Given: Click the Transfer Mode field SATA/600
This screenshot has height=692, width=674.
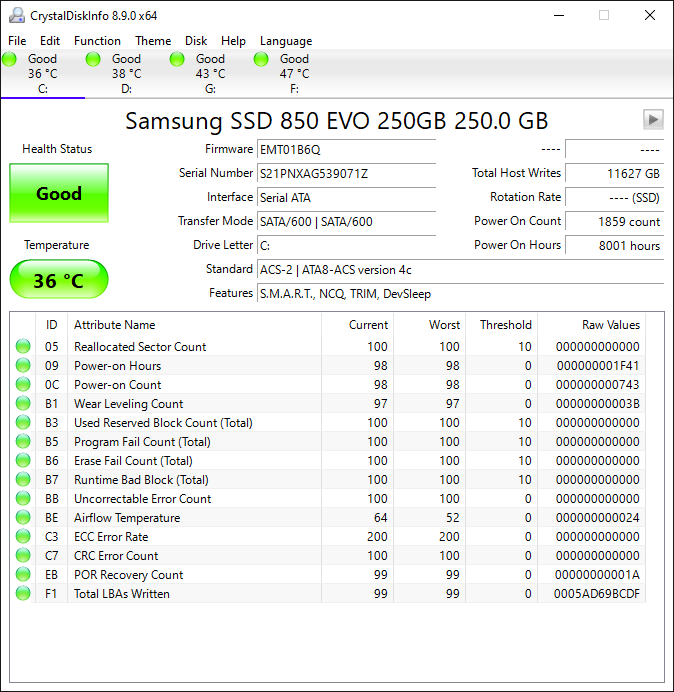Looking at the screenshot, I should [x=346, y=221].
